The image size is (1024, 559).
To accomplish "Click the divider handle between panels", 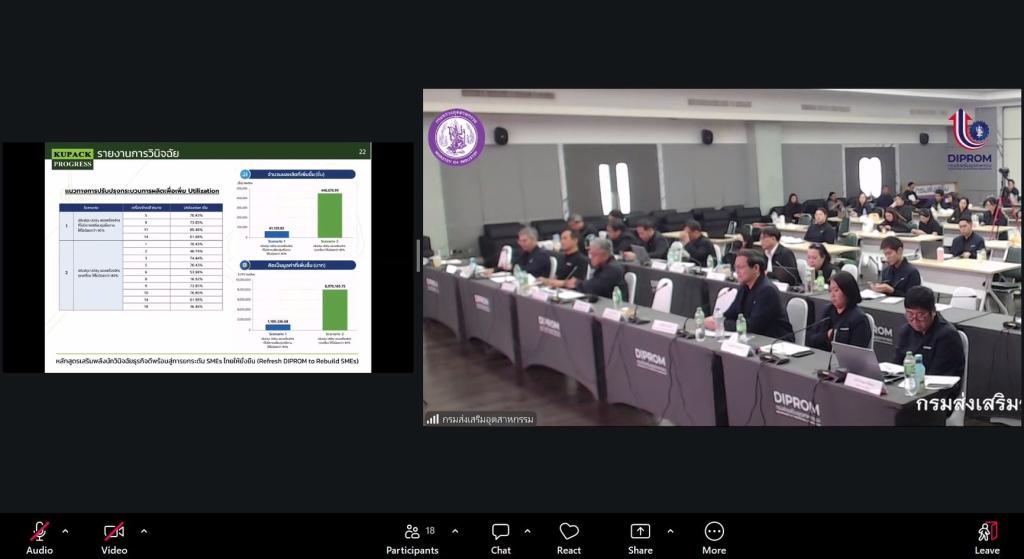I will pyautogui.click(x=418, y=256).
